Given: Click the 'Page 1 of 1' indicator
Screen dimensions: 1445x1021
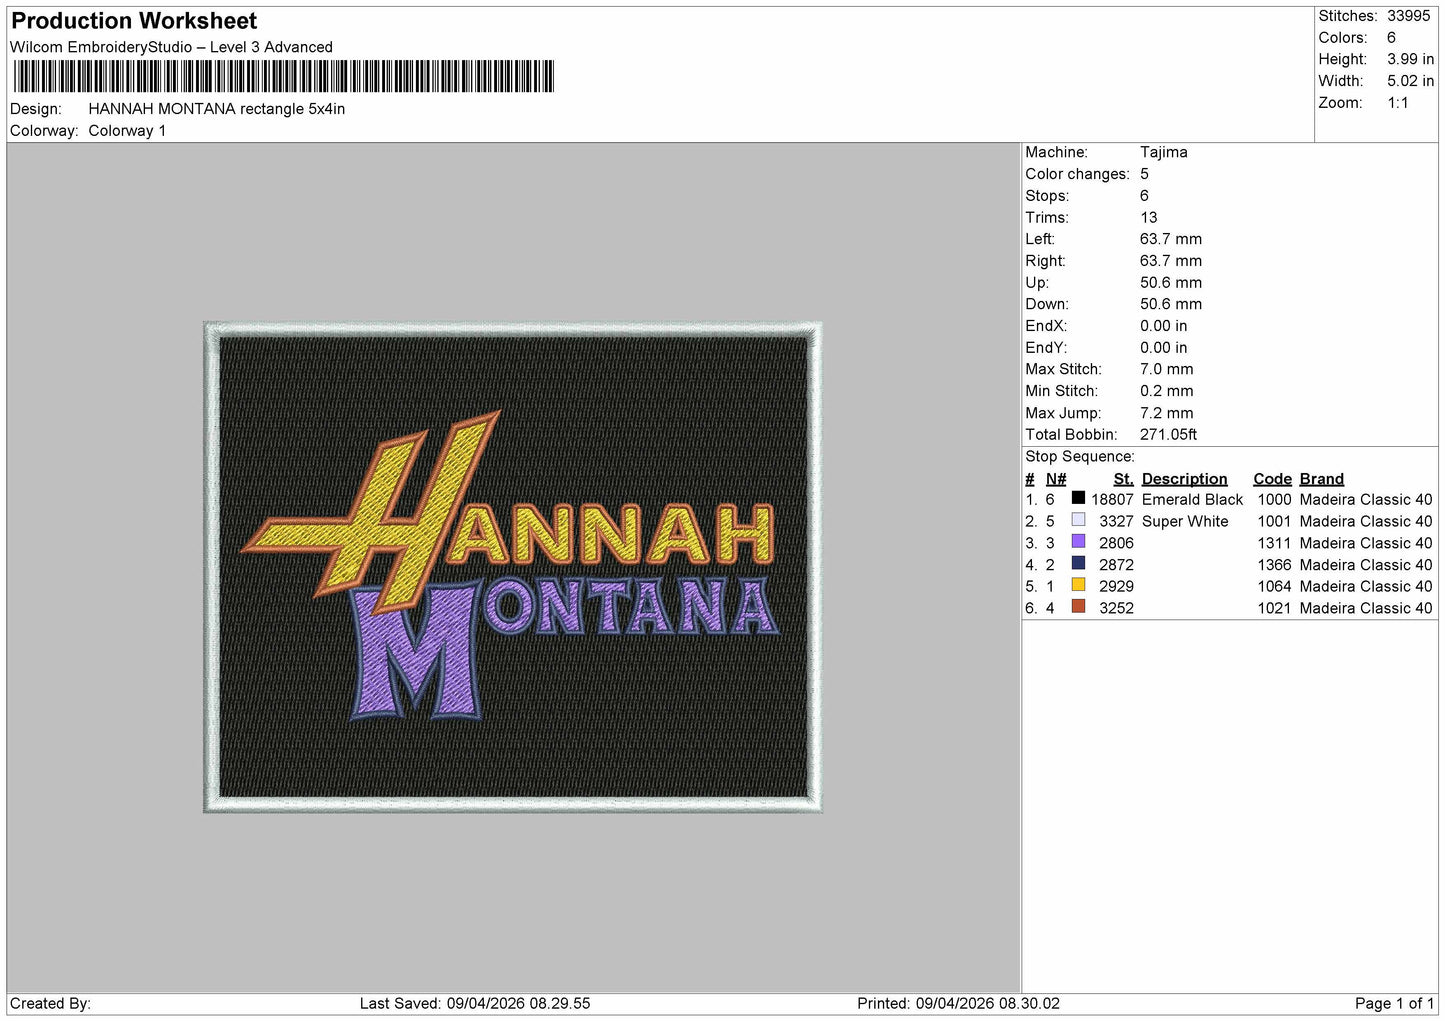Looking at the screenshot, I should (x=1394, y=1003).
